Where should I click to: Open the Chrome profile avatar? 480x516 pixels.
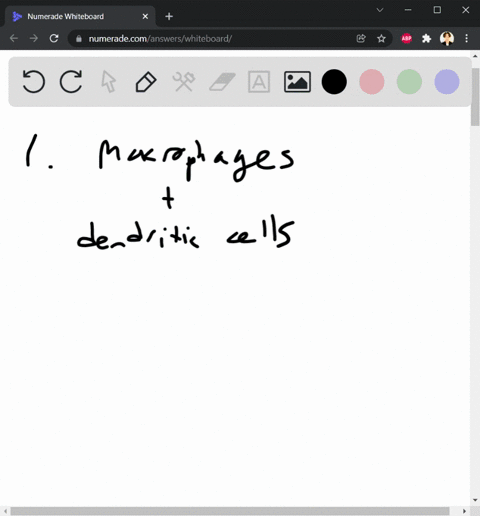tap(447, 39)
